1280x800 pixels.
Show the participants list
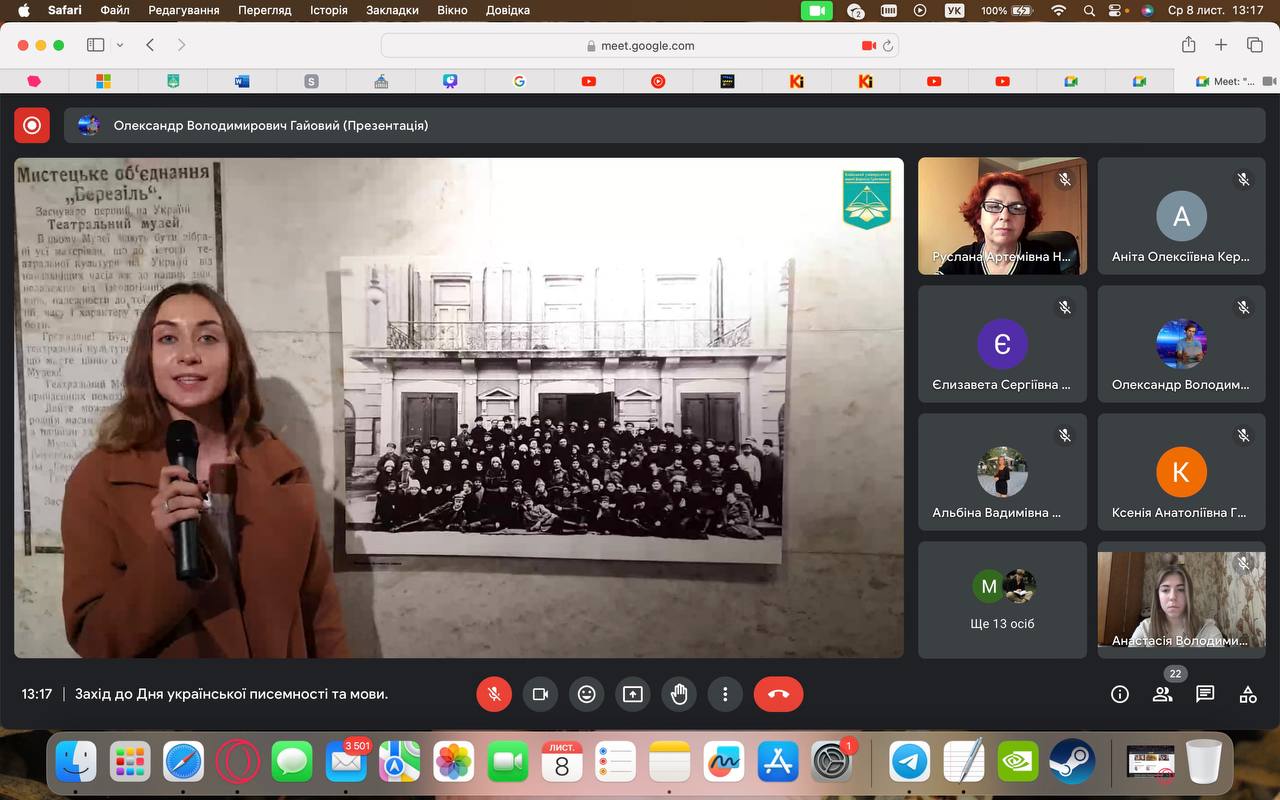click(1162, 694)
